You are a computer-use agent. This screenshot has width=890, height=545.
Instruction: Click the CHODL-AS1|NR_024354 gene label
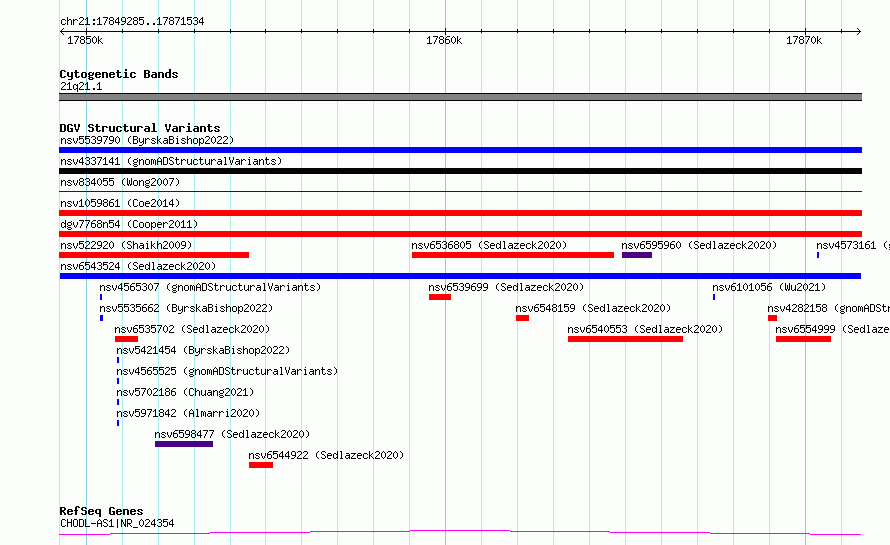click(x=117, y=523)
